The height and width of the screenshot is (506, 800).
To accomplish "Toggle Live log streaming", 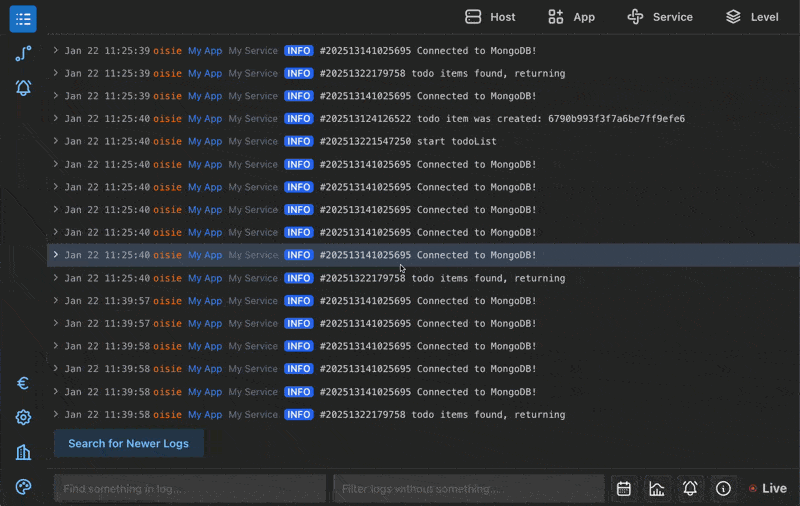I will click(767, 489).
